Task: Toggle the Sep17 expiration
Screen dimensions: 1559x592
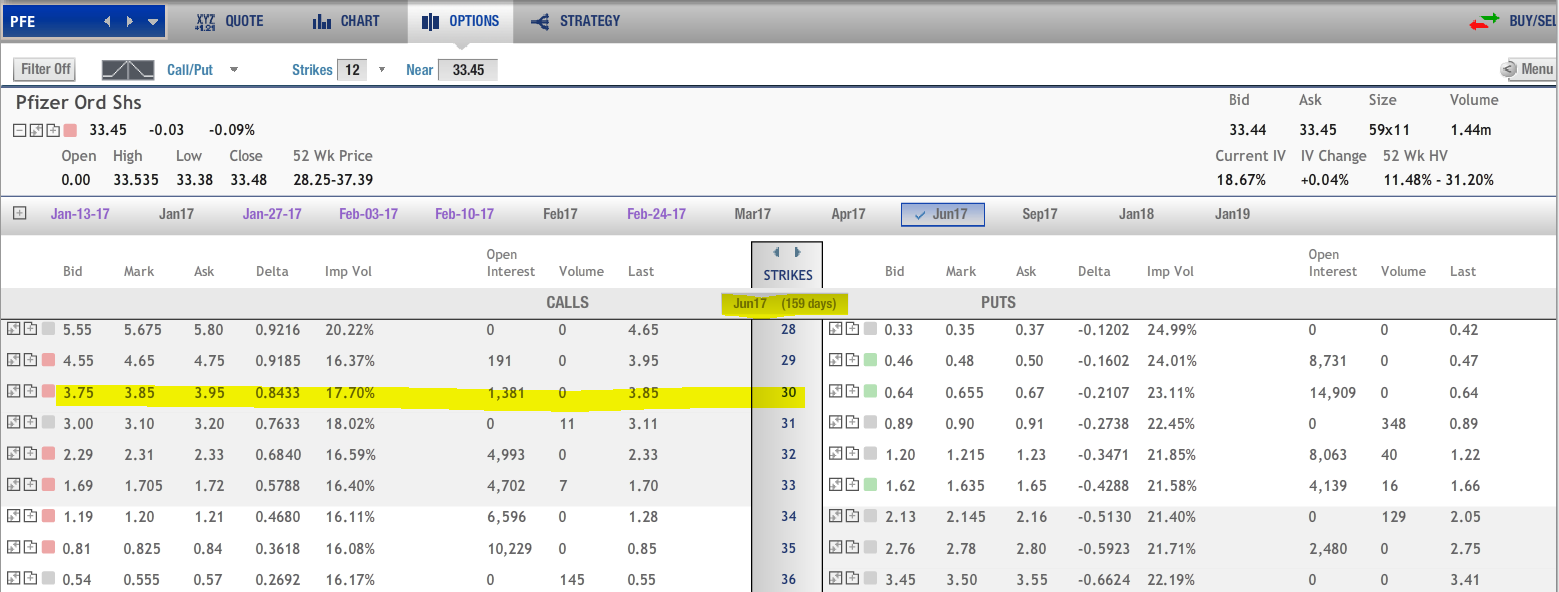Action: point(1040,214)
